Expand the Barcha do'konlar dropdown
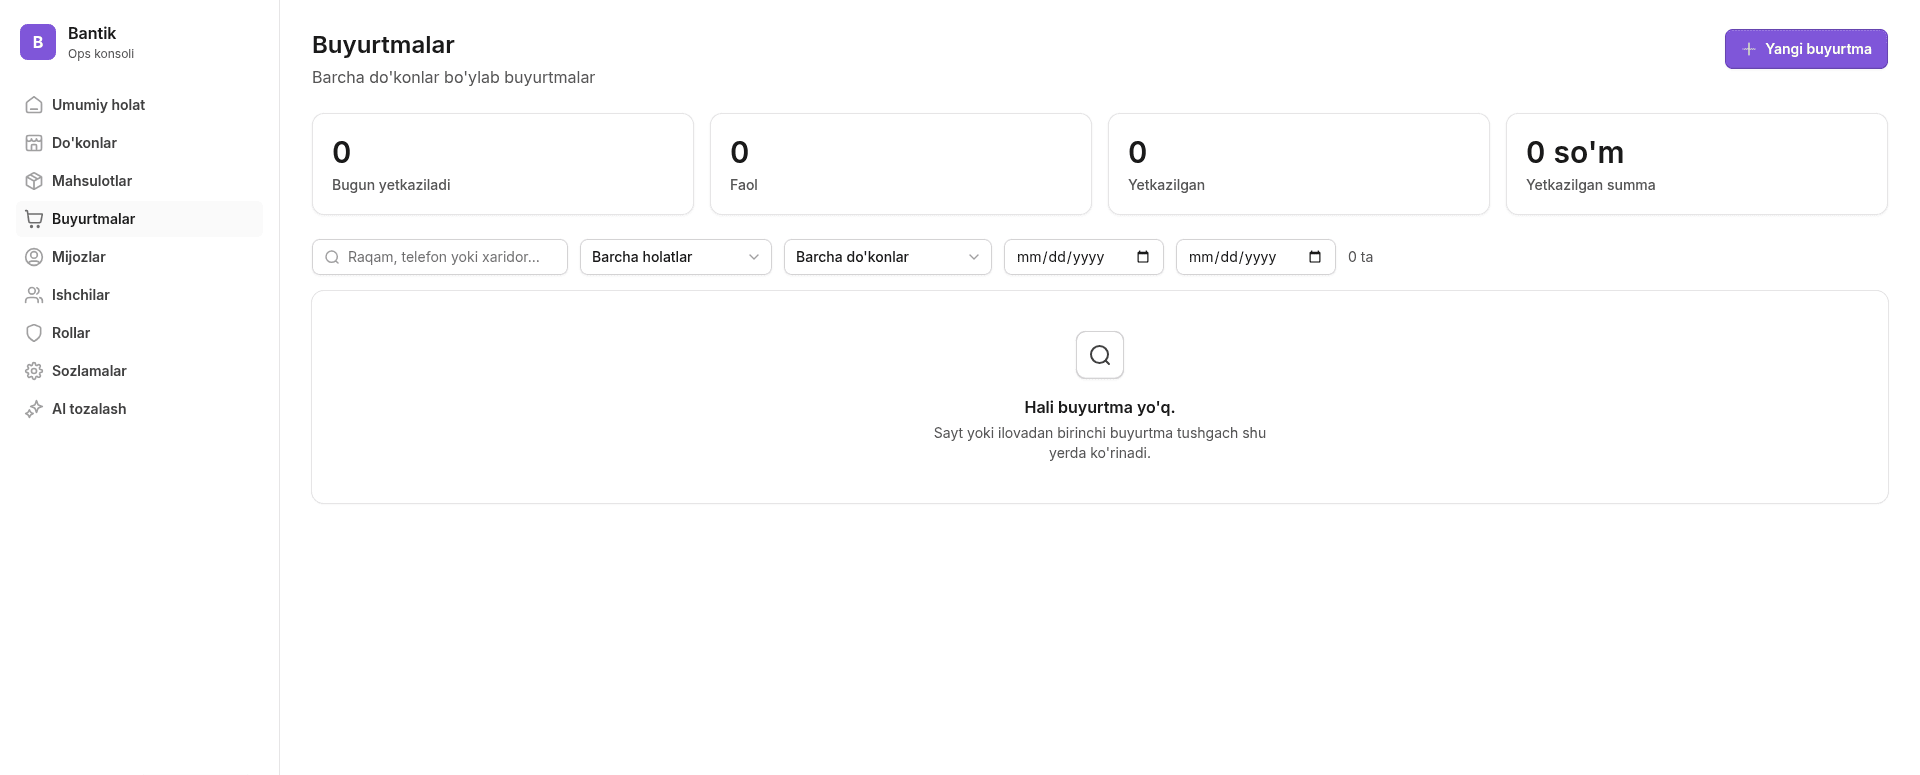The width and height of the screenshot is (1920, 775). (x=888, y=257)
